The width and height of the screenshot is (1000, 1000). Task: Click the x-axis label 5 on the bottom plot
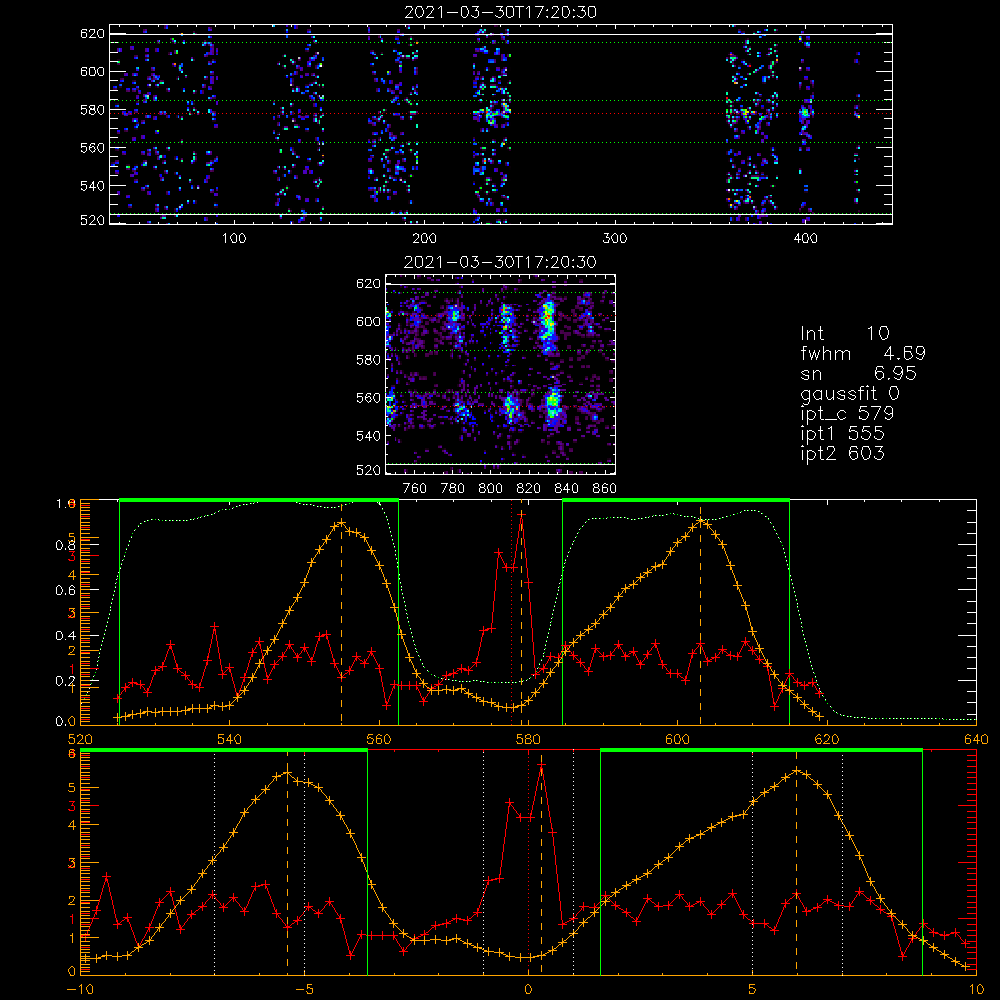pyautogui.click(x=753, y=990)
